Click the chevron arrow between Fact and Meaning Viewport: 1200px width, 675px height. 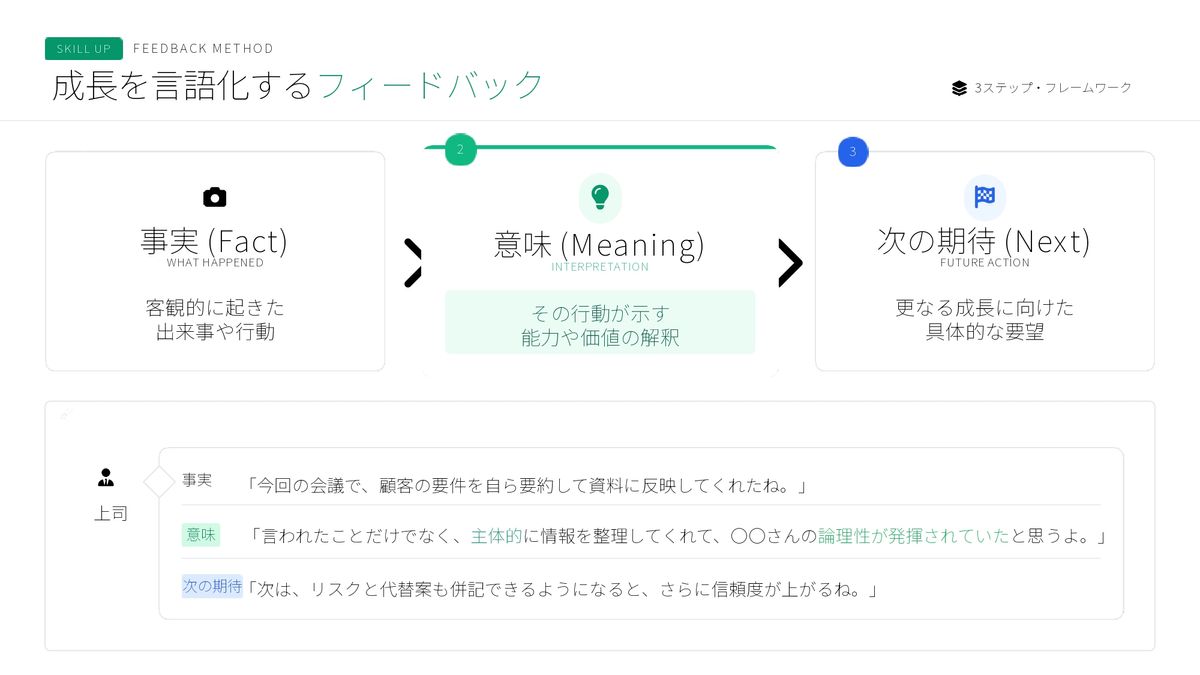412,263
